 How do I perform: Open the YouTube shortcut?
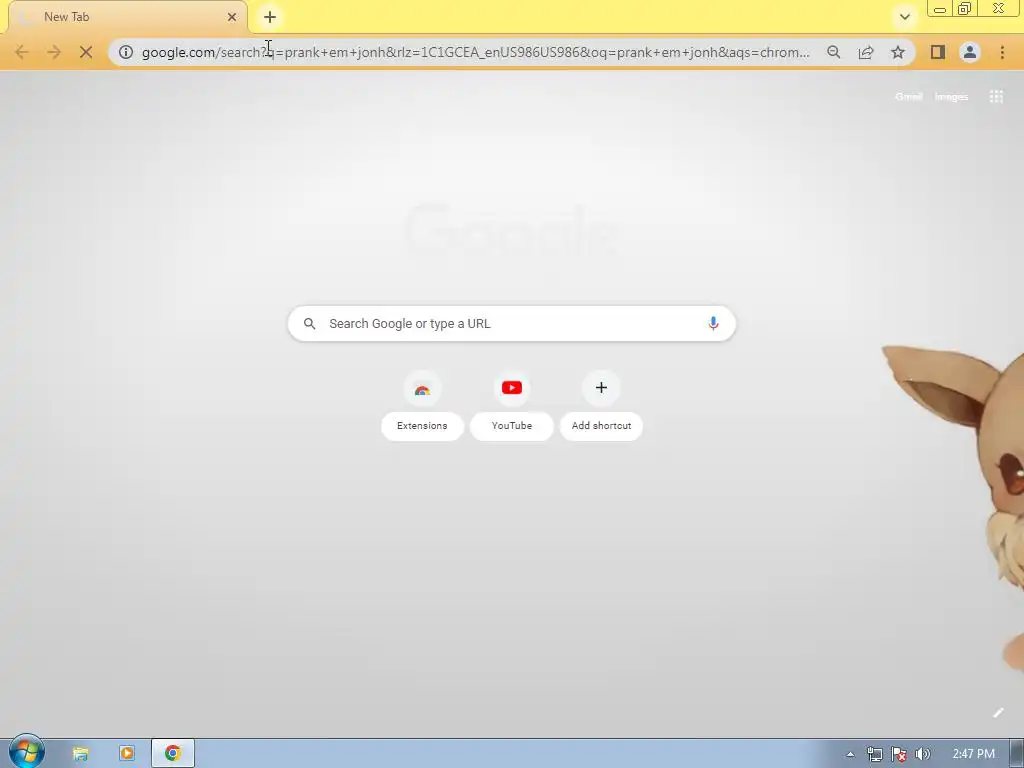click(x=512, y=405)
